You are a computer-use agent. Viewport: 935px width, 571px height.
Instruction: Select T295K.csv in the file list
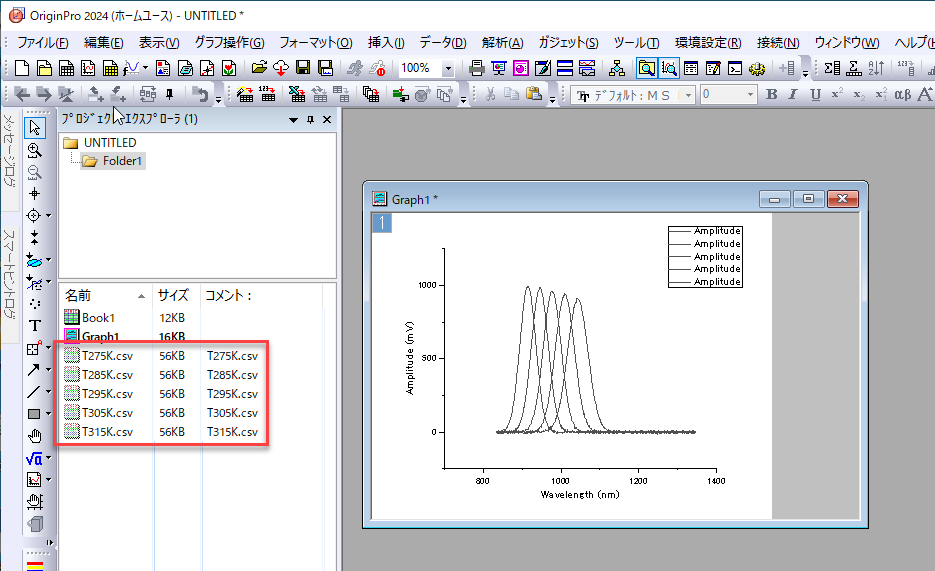[x=107, y=394]
